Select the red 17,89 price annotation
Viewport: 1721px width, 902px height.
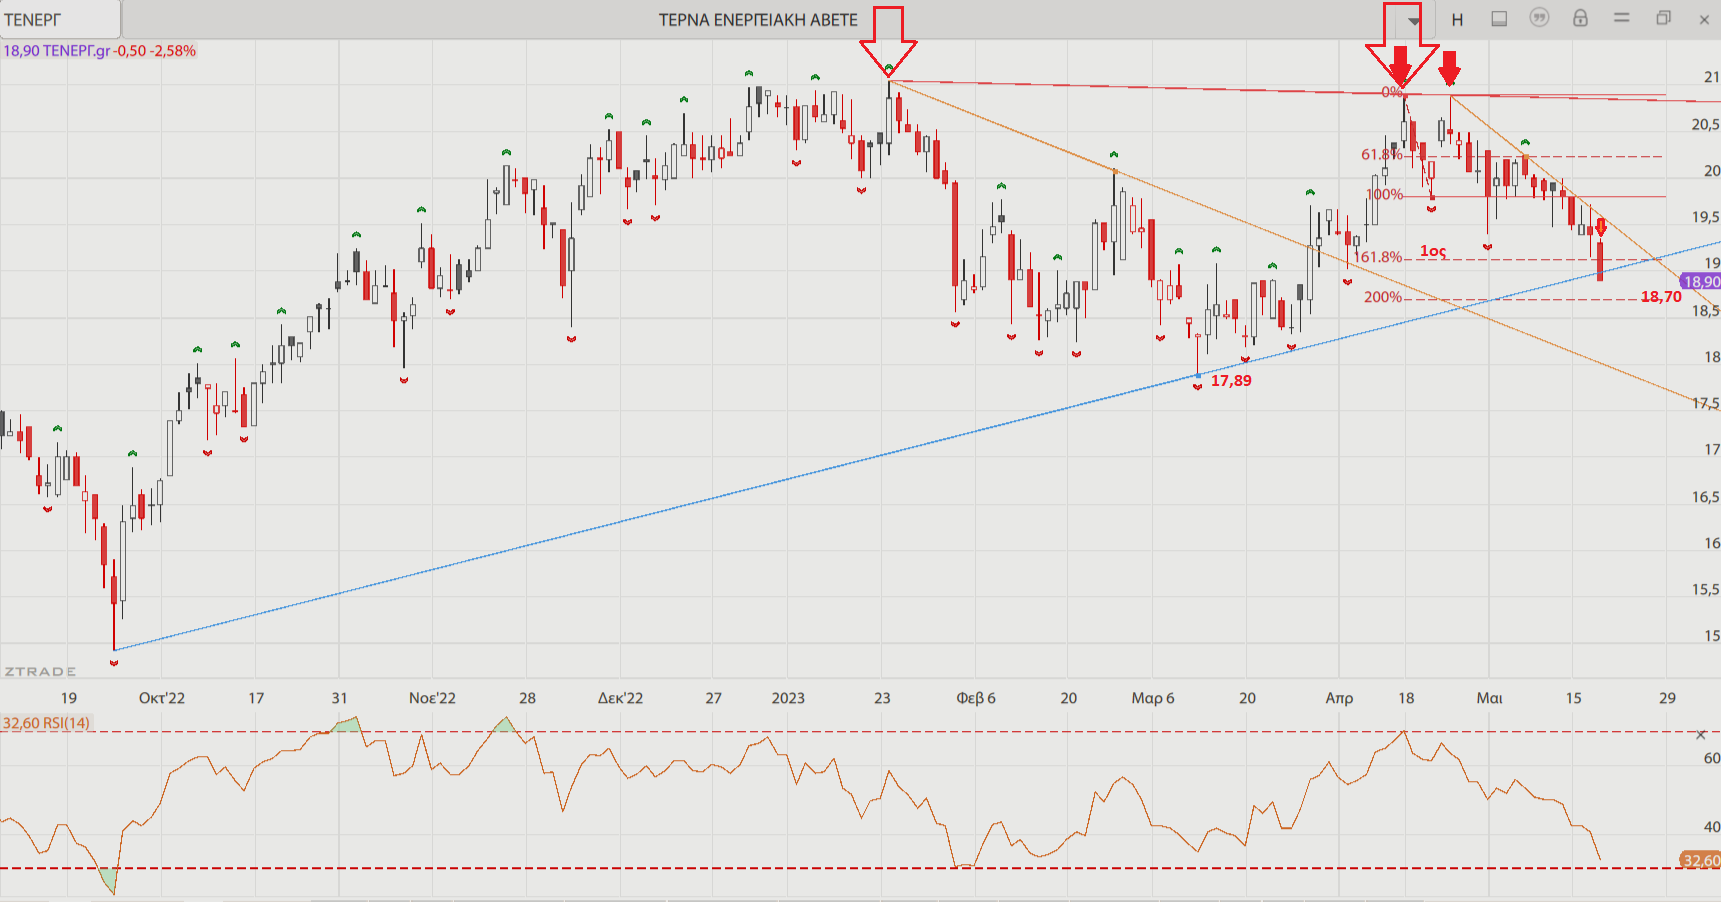[x=1231, y=381]
